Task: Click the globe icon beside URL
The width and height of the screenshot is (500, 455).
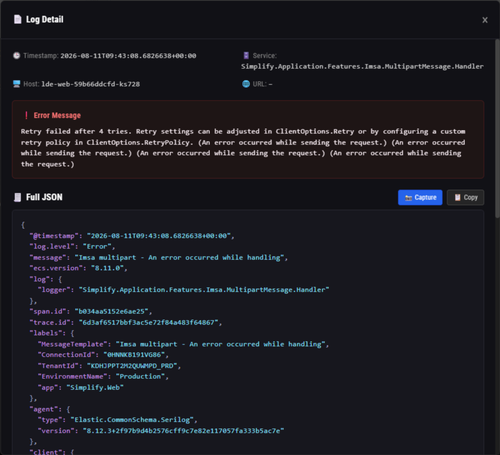Action: [246, 84]
